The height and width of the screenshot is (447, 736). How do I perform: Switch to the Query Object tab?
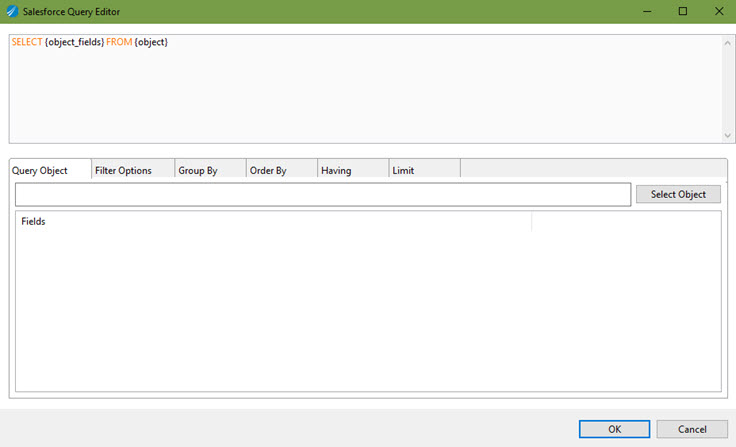tap(50, 170)
